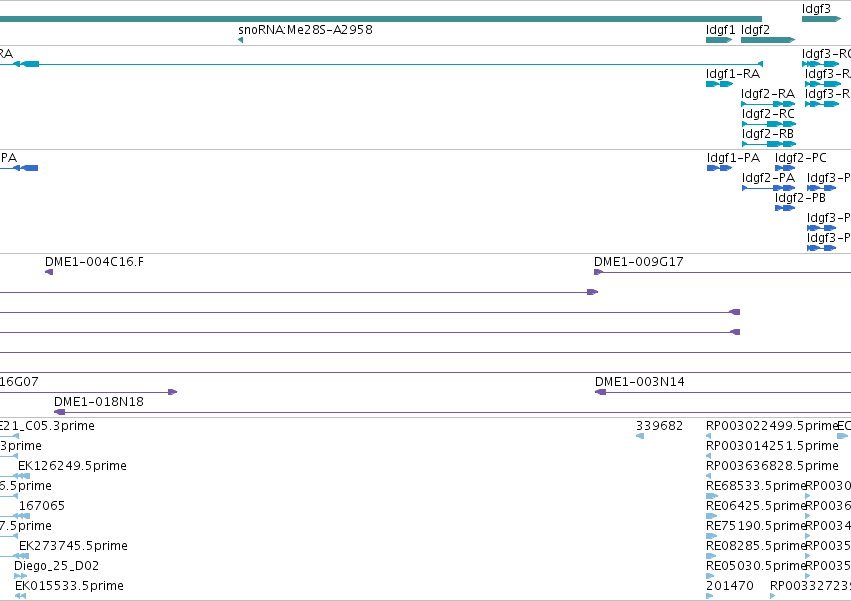Select the Idgf2 gene arrow glyph
Image resolution: width=851 pixels, height=601 pixels.
(768, 40)
